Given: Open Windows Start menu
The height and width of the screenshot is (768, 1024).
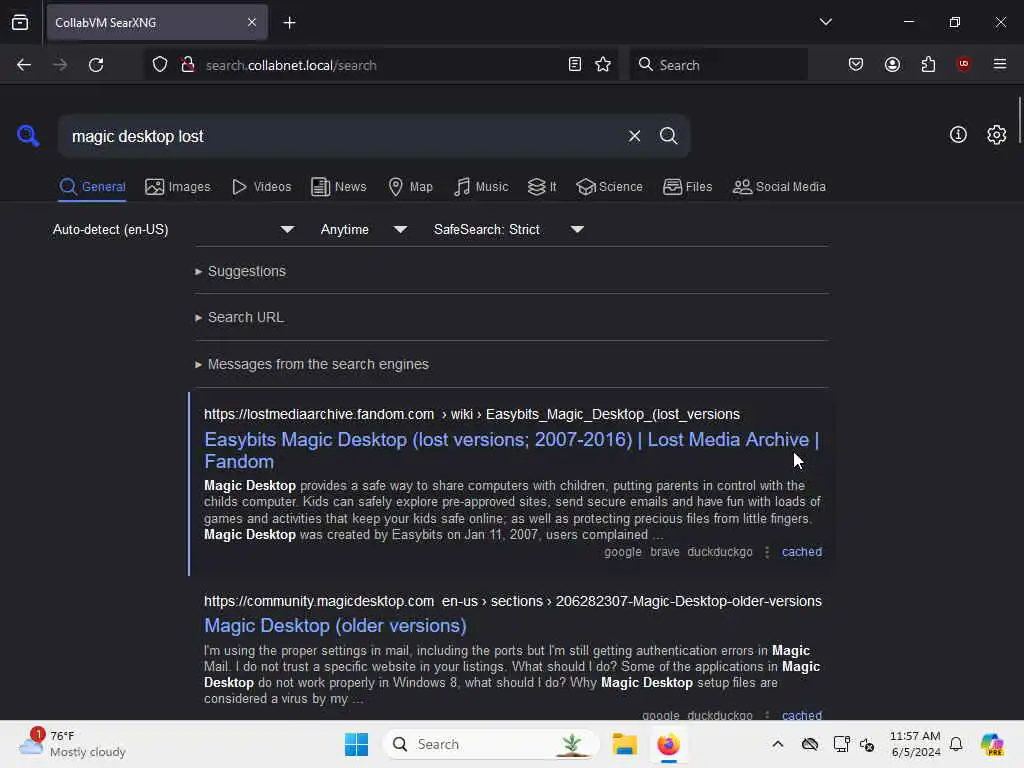Looking at the screenshot, I should (357, 744).
